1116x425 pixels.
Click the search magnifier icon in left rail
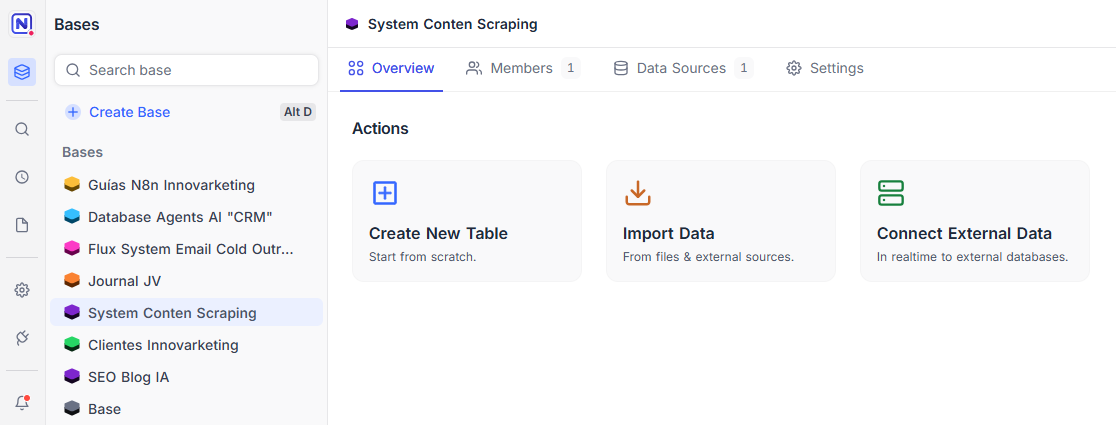click(22, 129)
